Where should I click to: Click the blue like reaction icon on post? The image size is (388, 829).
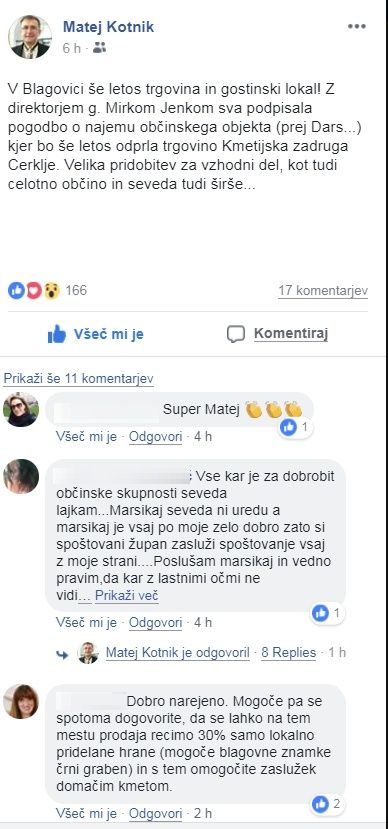coord(16,290)
